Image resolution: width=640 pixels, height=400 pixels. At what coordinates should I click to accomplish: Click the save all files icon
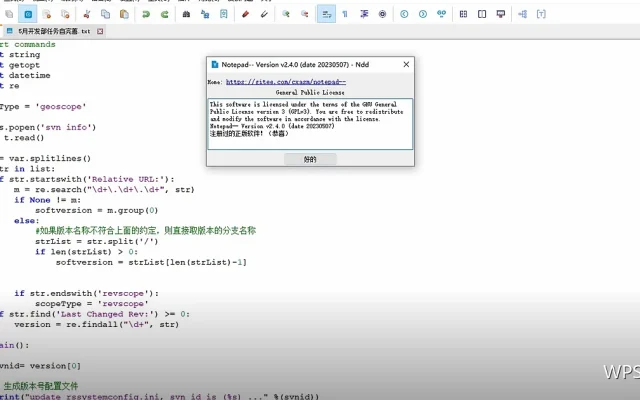65,14
